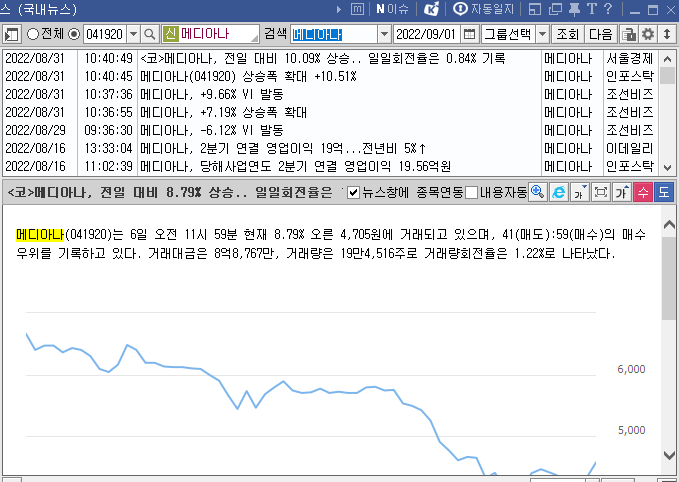
Task: Click the article pane scrollbar thumb
Action: (669, 278)
